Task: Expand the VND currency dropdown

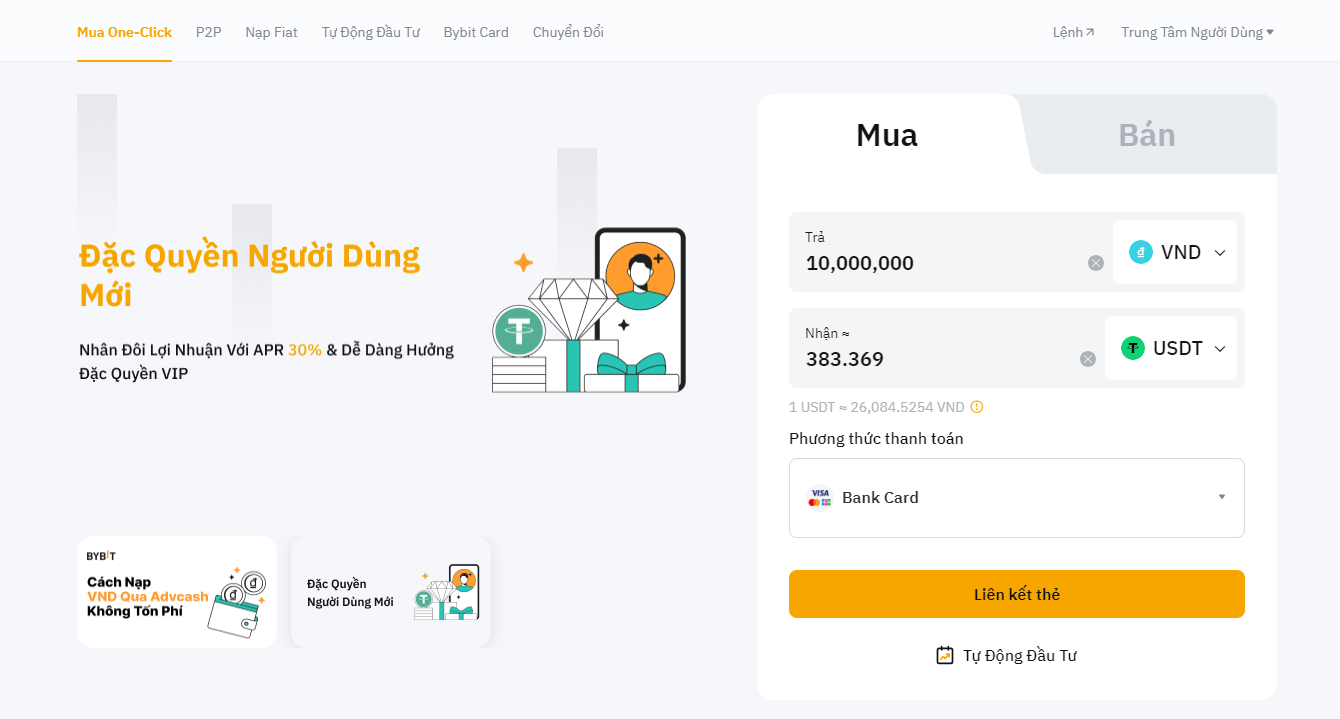Action: [1175, 252]
